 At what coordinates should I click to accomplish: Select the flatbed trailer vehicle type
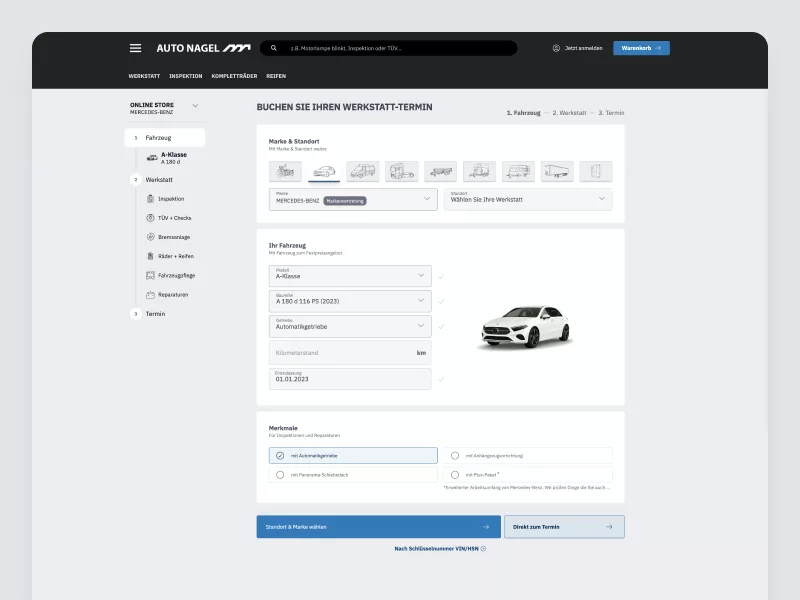click(440, 171)
